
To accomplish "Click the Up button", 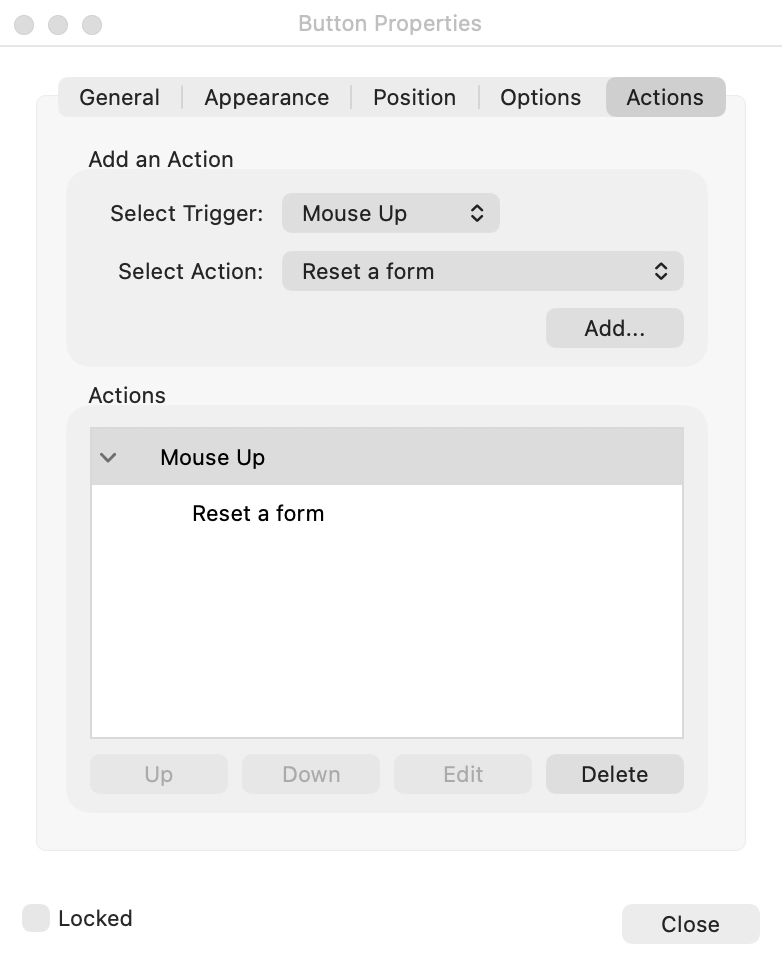I will [x=159, y=774].
